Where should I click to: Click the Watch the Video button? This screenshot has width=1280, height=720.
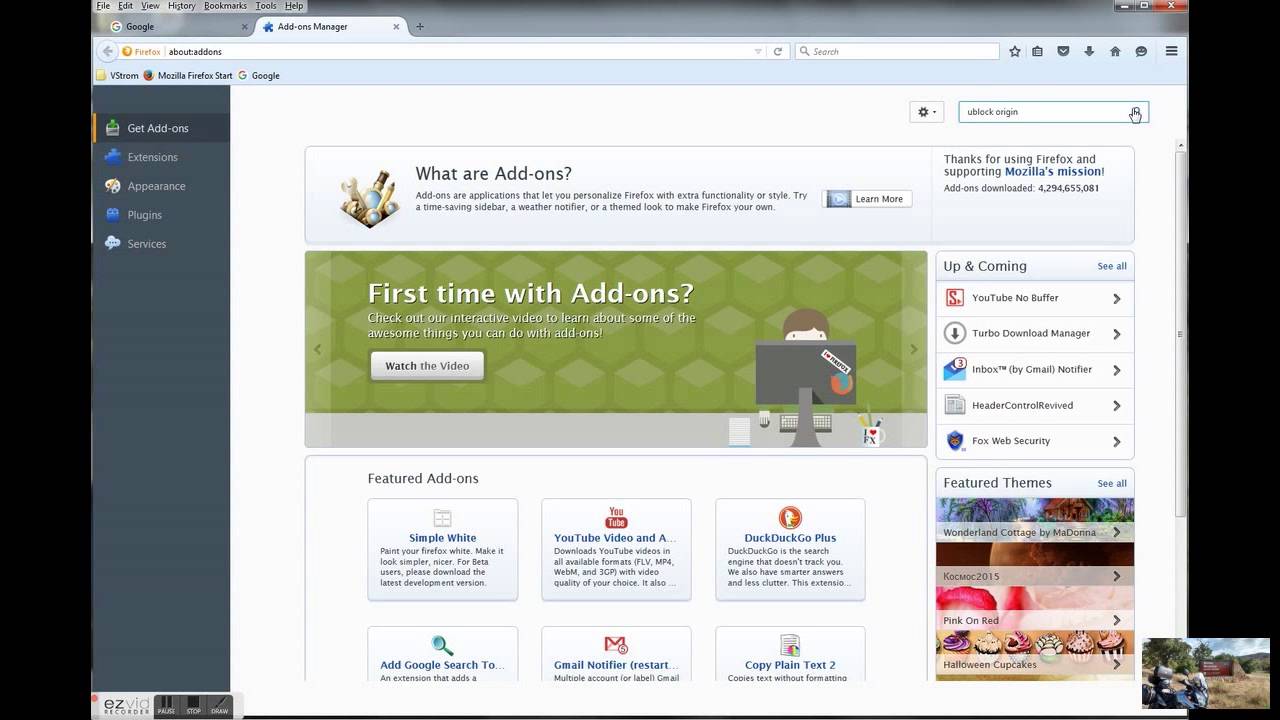point(427,366)
